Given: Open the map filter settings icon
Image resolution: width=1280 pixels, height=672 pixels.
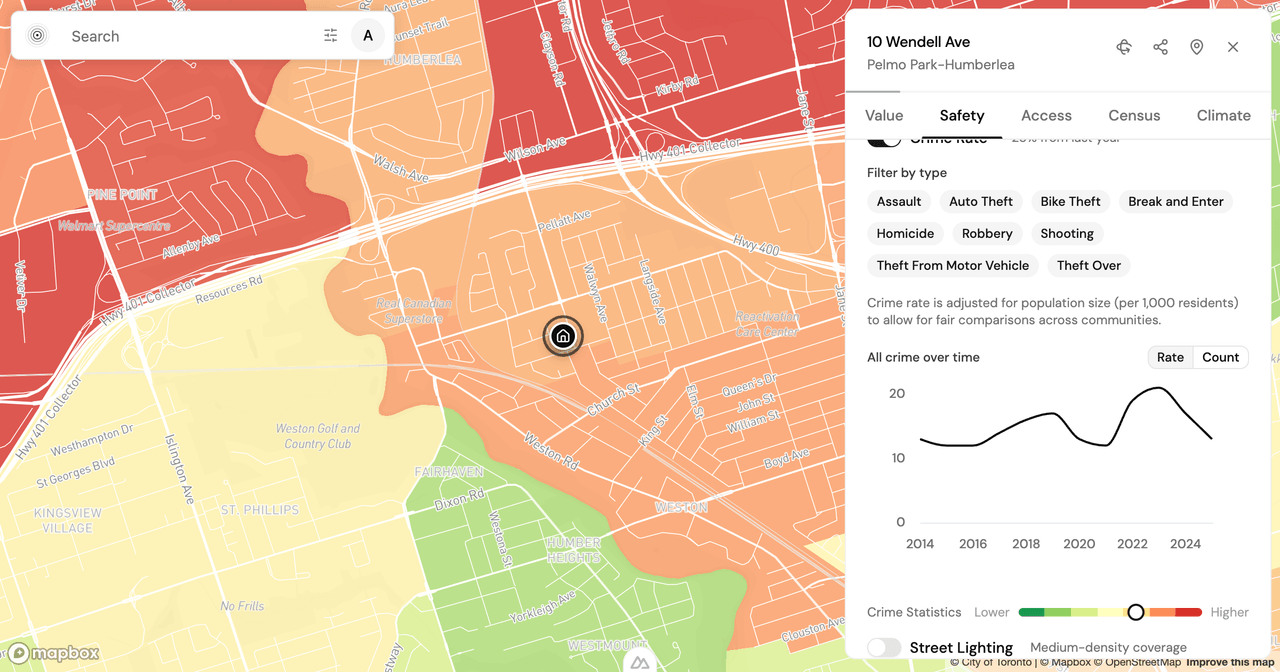Looking at the screenshot, I should click(x=331, y=36).
